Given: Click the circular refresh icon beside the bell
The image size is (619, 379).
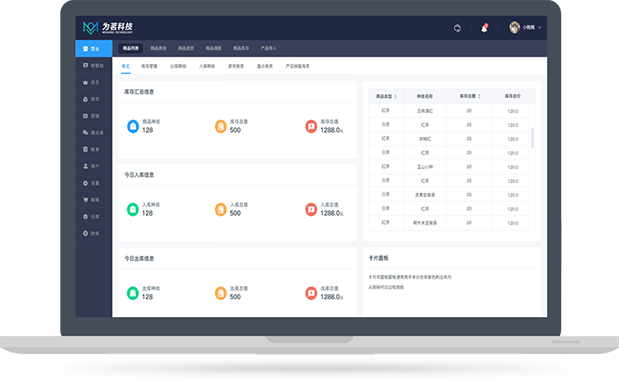Looking at the screenshot, I should coord(457,28).
